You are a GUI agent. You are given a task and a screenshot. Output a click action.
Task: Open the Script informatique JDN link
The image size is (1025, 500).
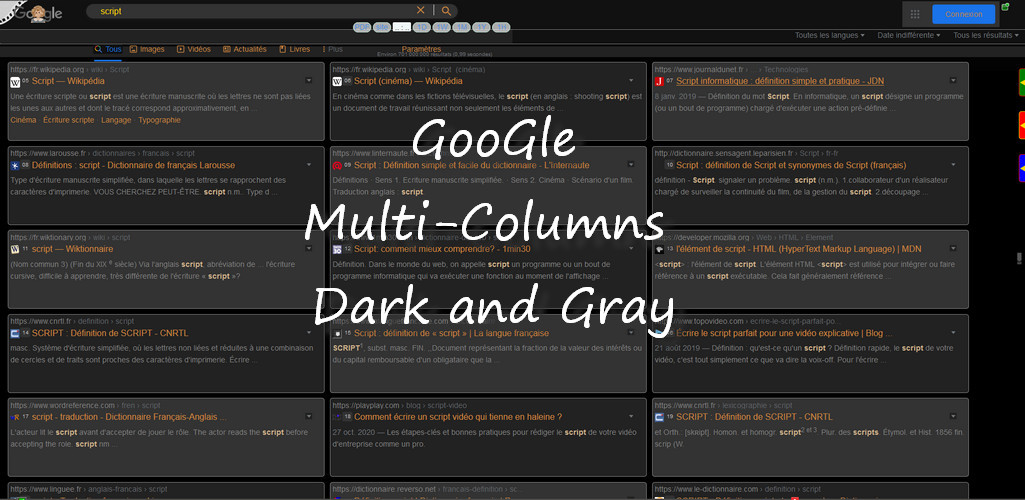780,81
